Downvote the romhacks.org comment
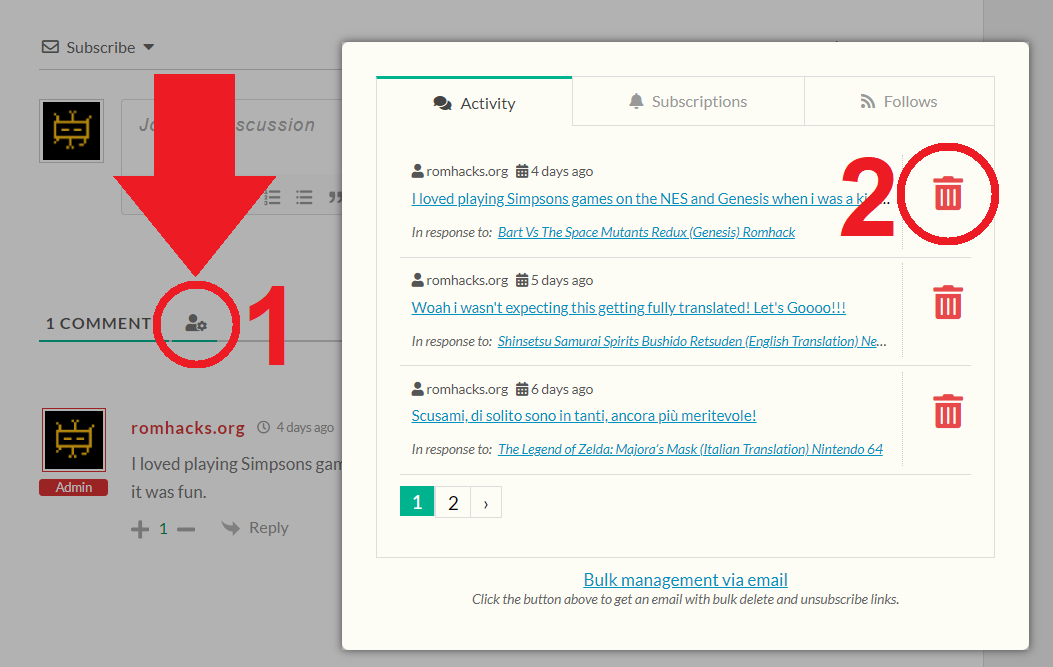The height and width of the screenshot is (667, 1053). pyautogui.click(x=186, y=529)
